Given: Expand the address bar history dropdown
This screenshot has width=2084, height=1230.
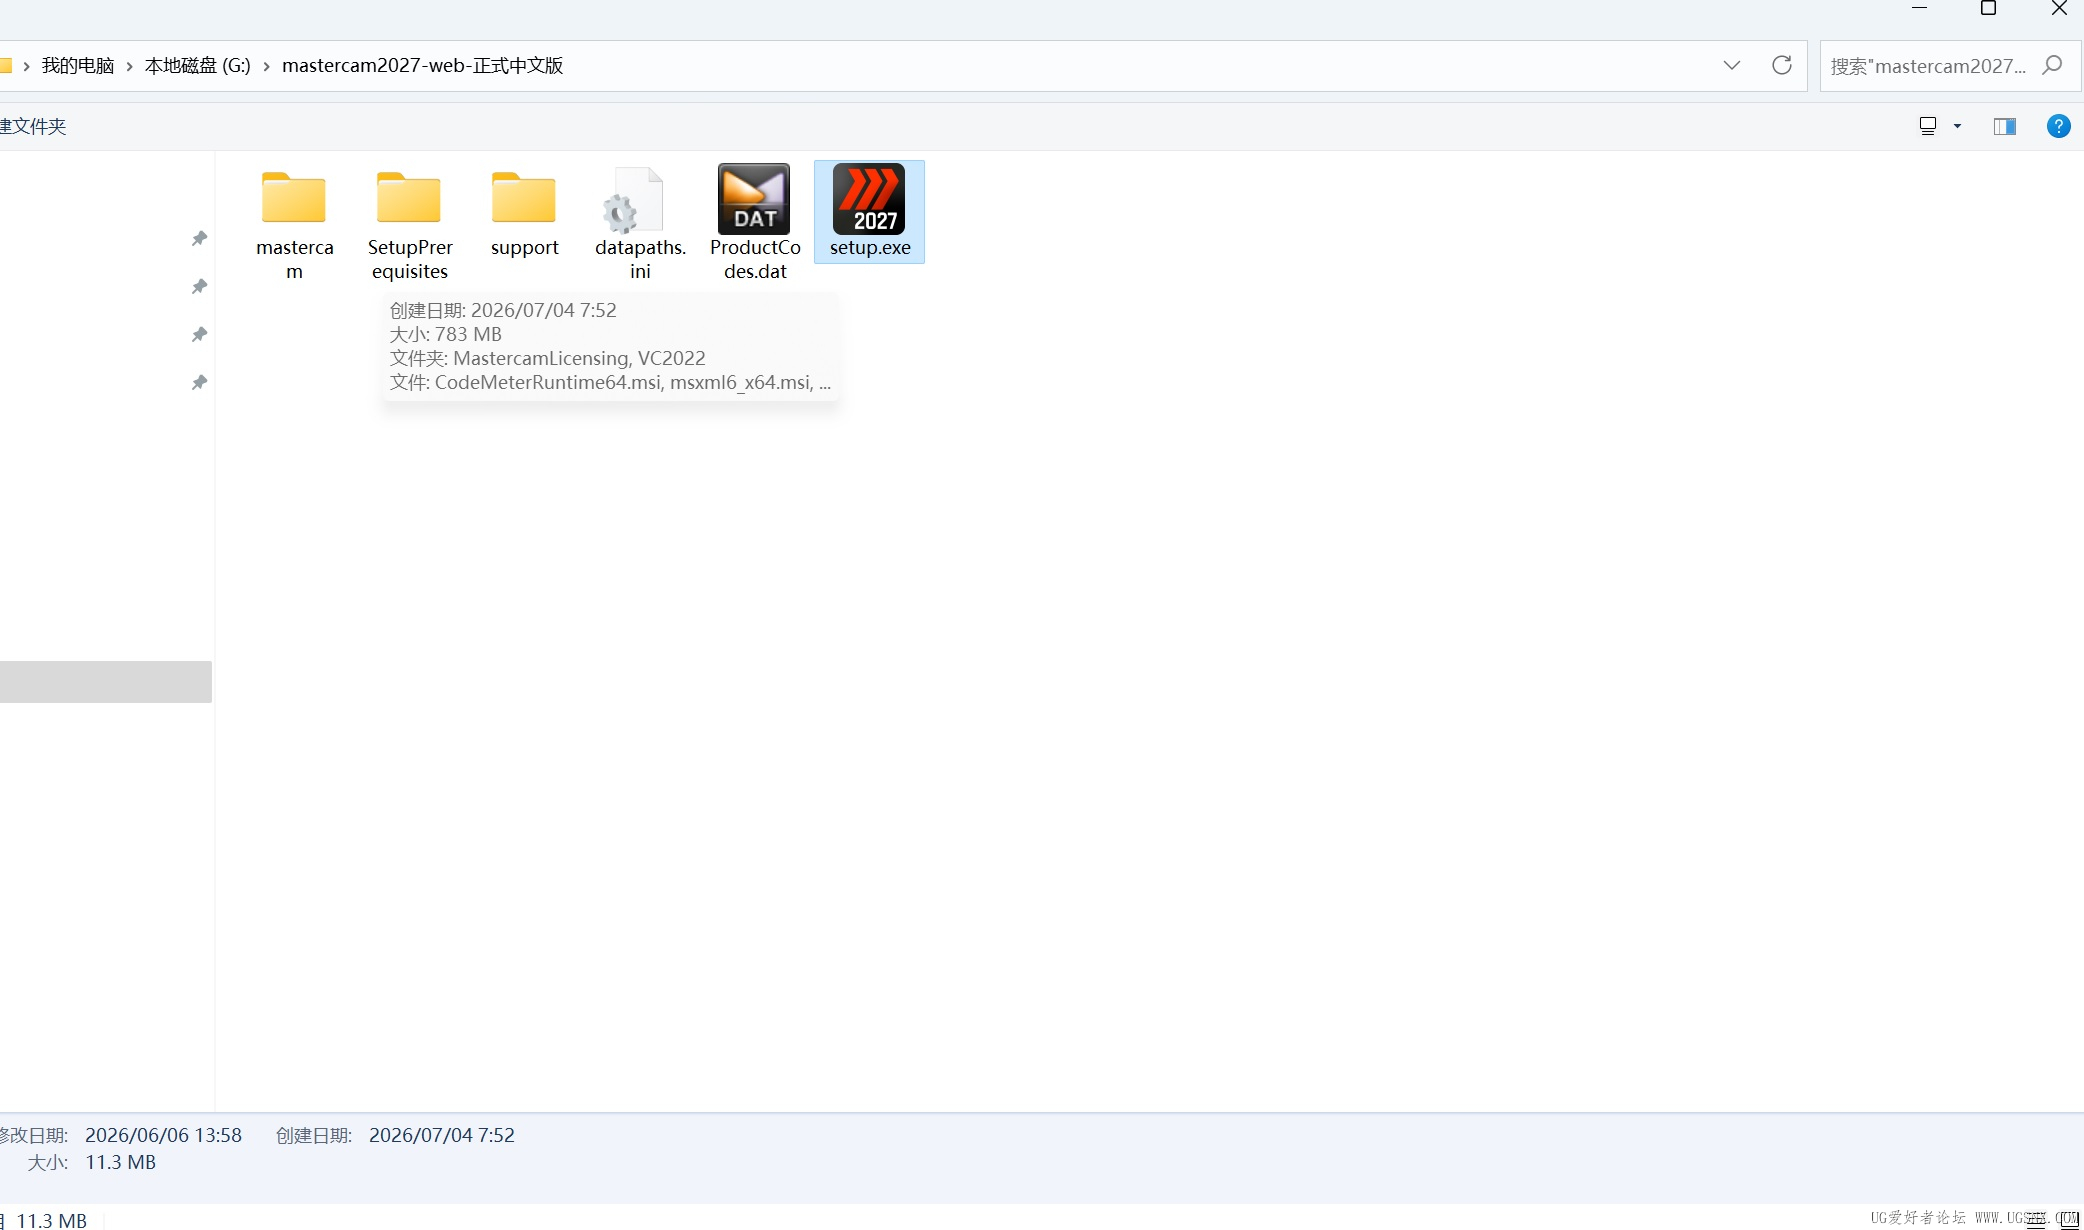Looking at the screenshot, I should [x=1732, y=65].
